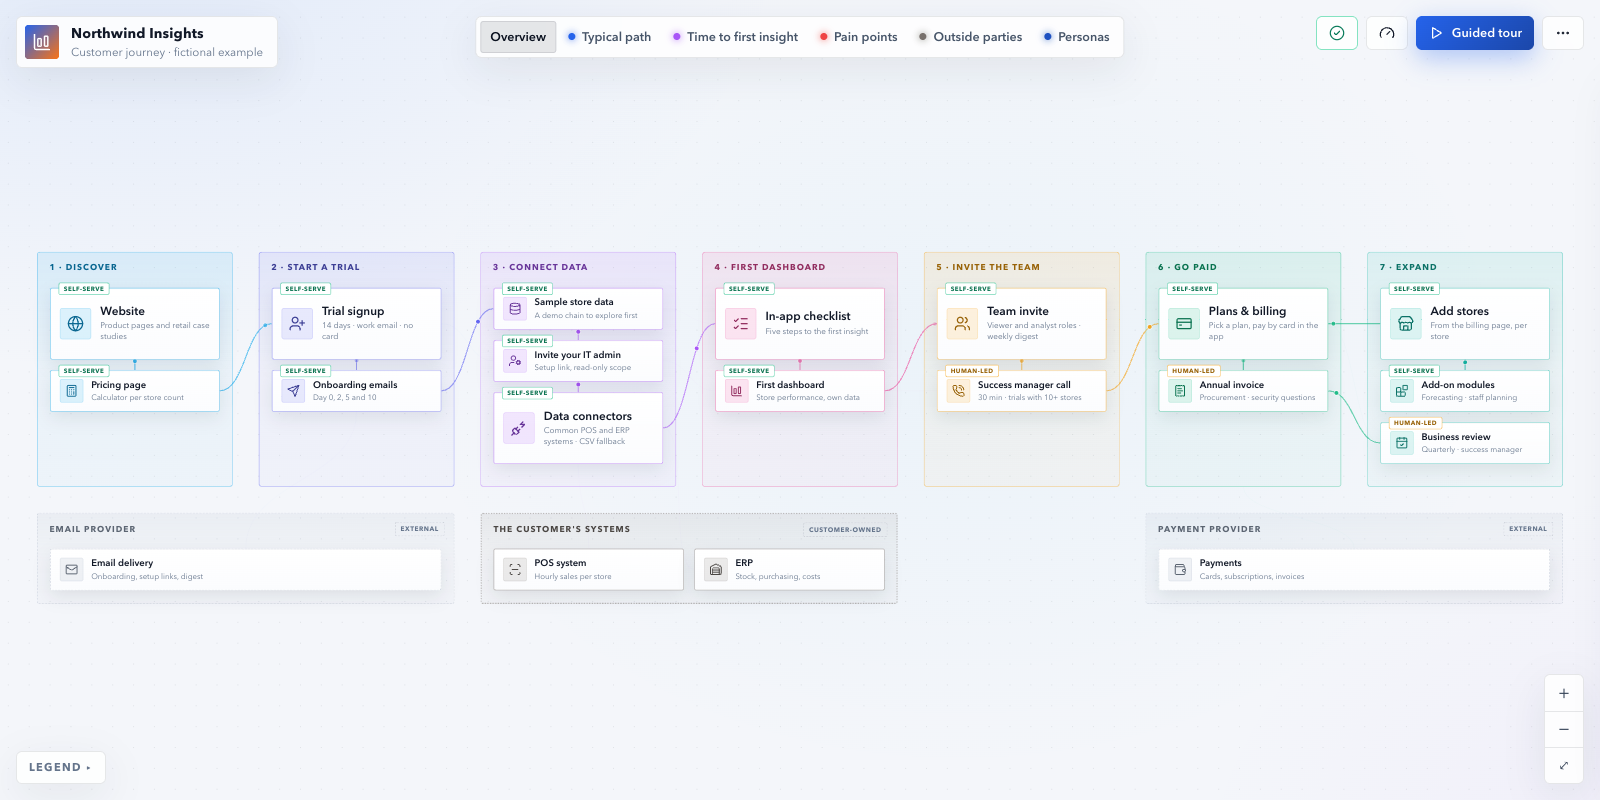Click the Add-on modules grid icon

[1402, 391]
